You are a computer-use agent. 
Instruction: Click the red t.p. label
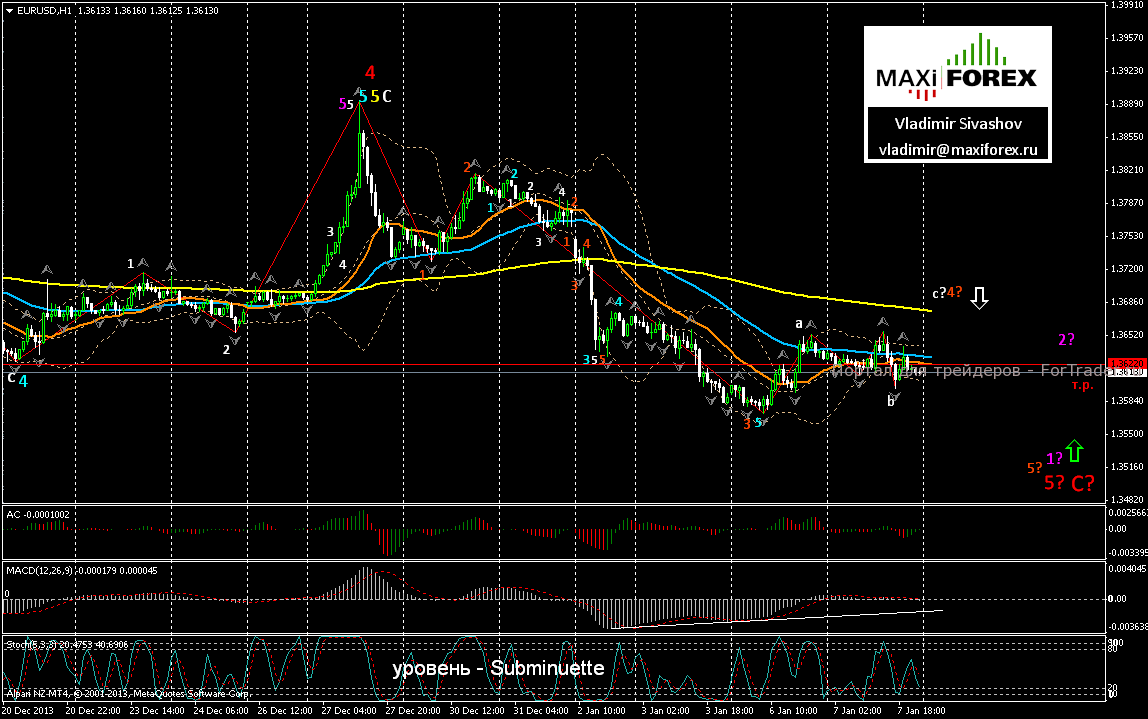[1081, 384]
